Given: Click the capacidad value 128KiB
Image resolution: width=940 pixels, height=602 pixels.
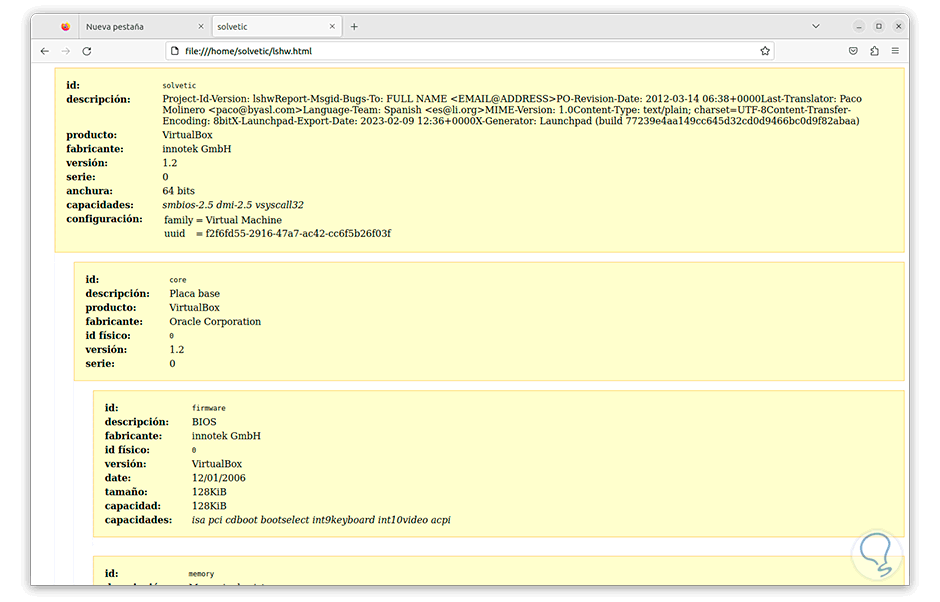Looking at the screenshot, I should click(x=209, y=506).
